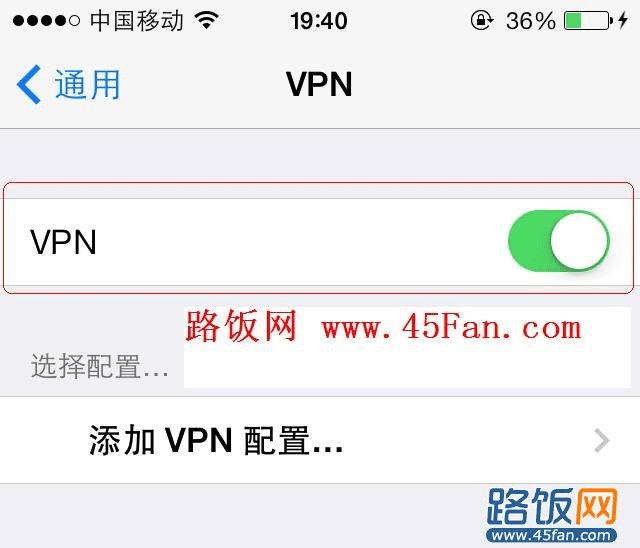Tap the 中国移动 carrier label
Screen dimensions: 640x548
pos(136,20)
